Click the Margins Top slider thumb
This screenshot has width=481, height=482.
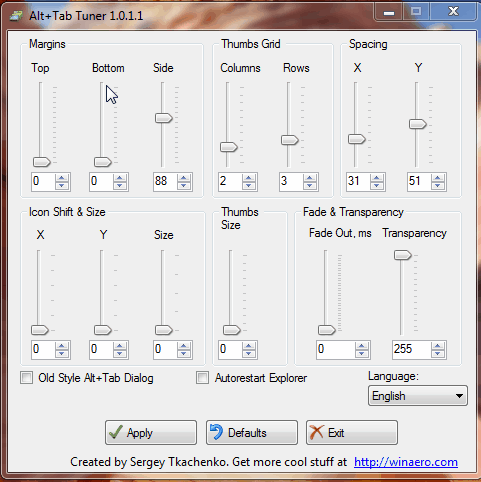[42, 162]
